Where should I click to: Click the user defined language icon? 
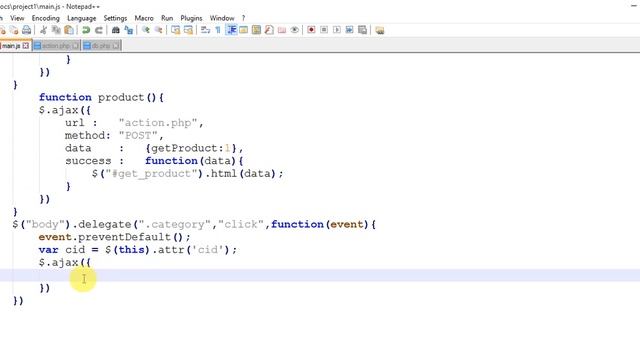244,30
